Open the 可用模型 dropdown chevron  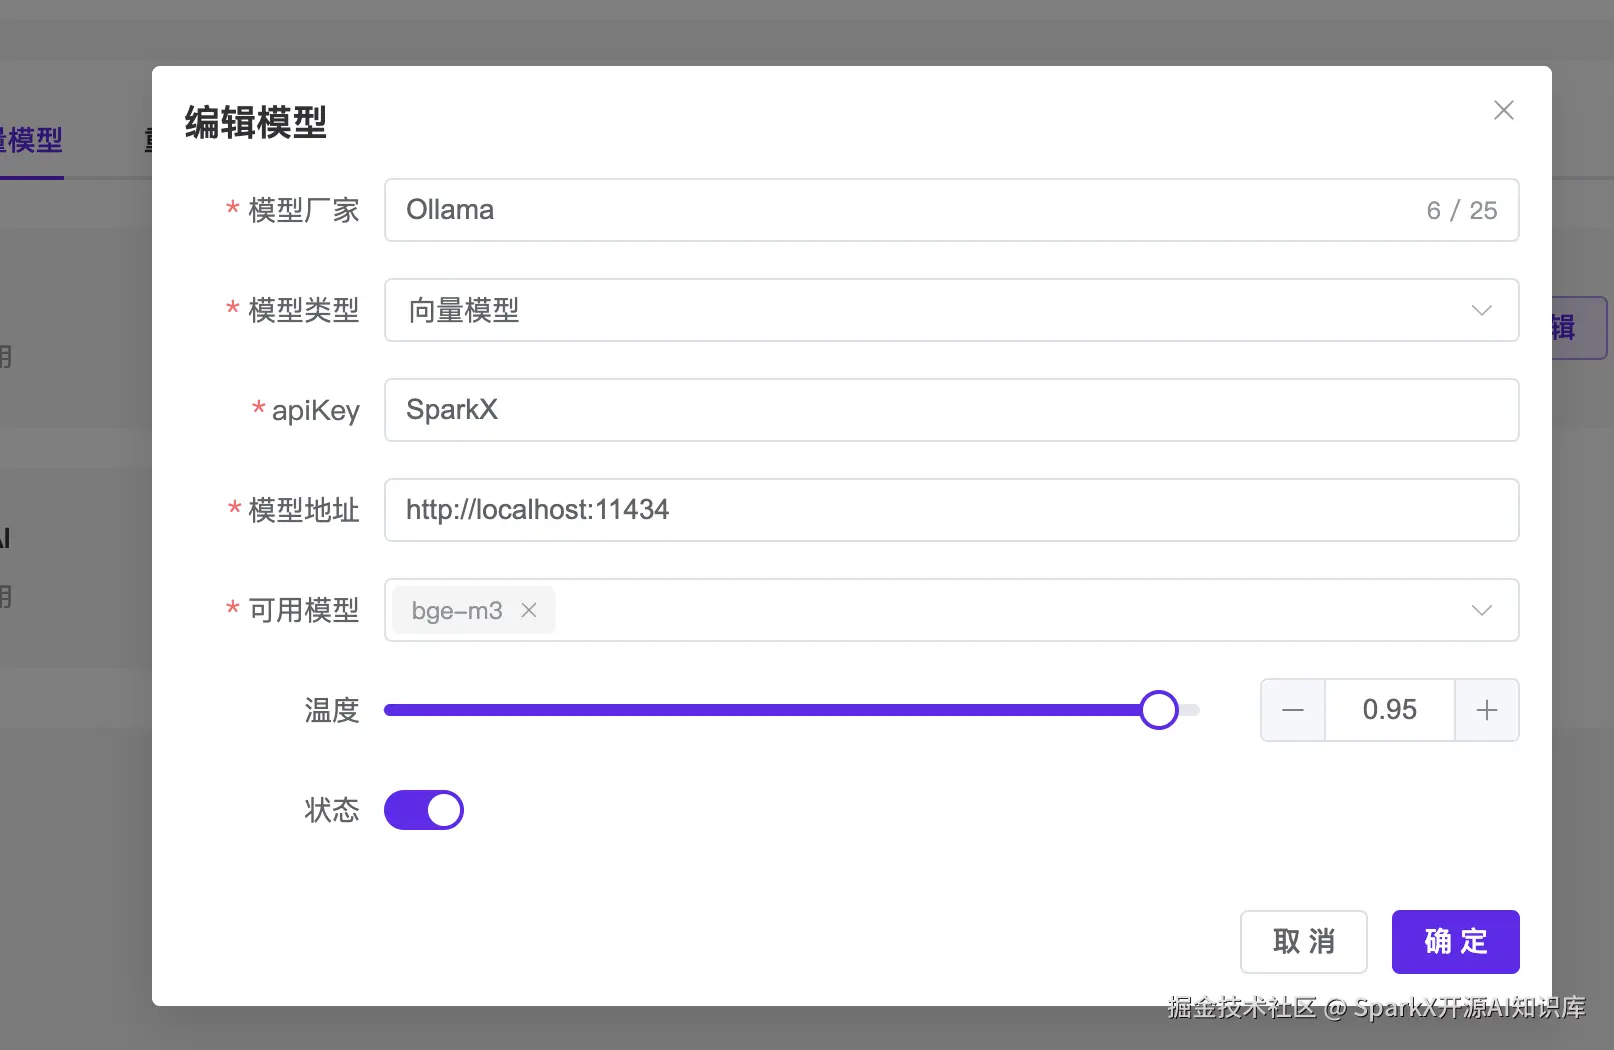(x=1482, y=610)
